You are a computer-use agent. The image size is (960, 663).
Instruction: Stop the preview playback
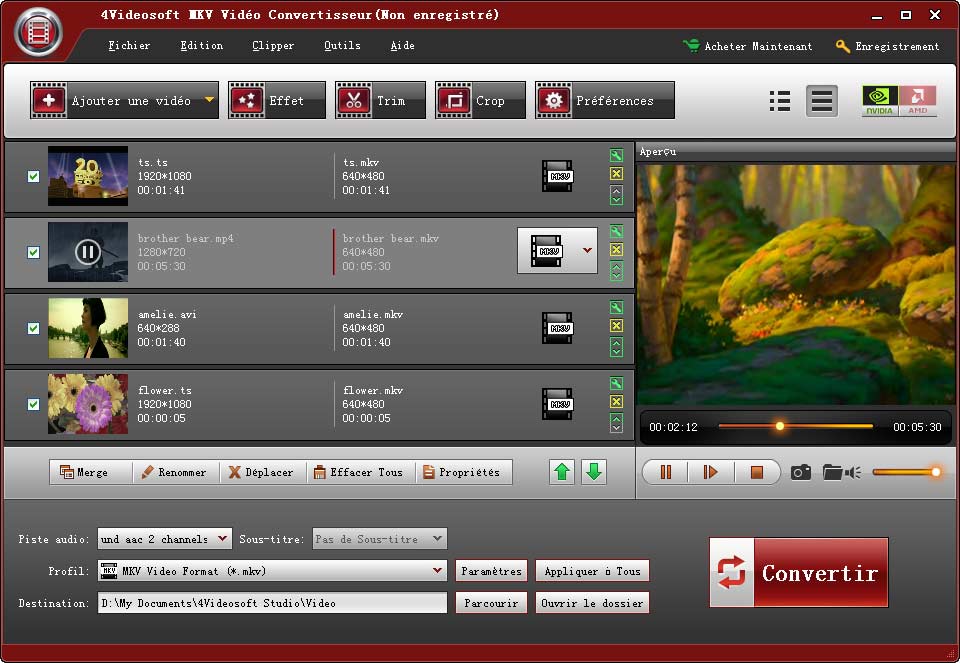pos(757,472)
